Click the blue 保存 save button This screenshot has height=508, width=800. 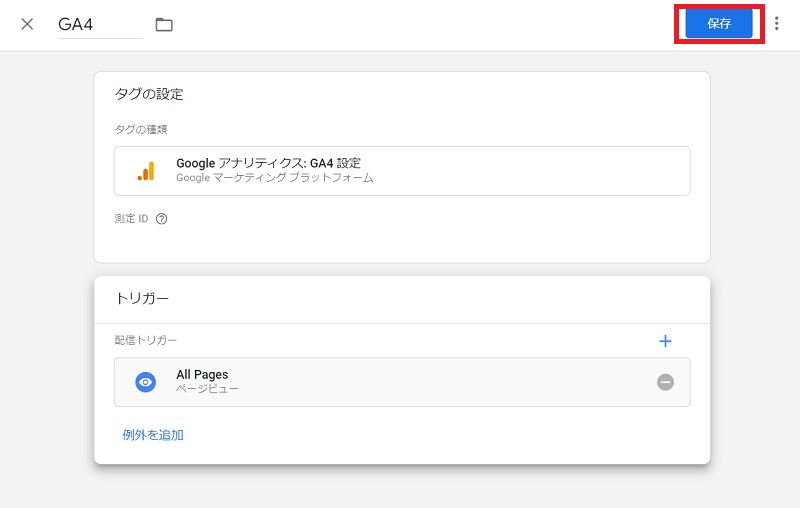tap(718, 23)
